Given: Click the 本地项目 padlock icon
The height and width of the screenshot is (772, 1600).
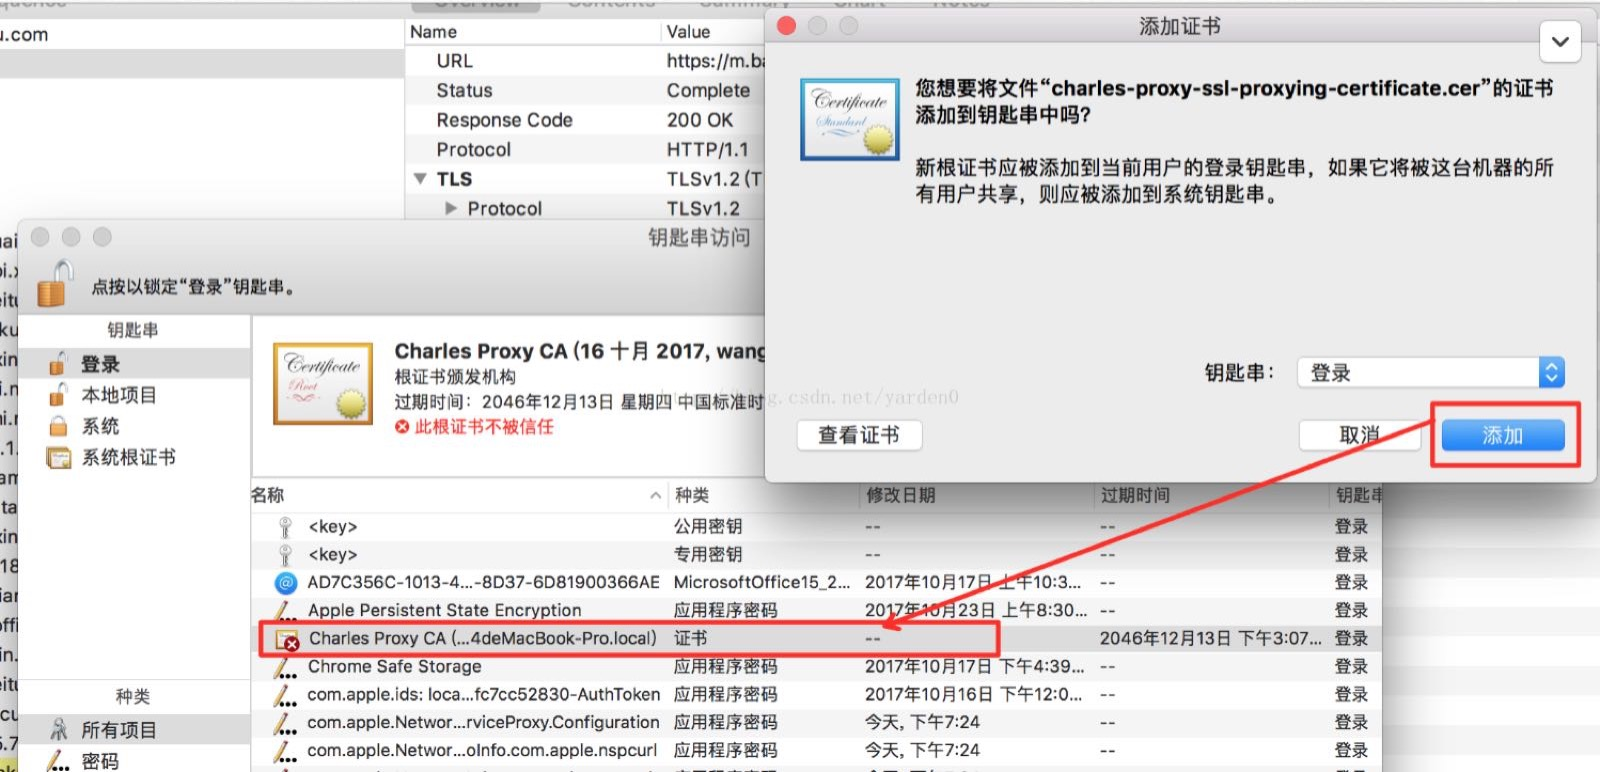Looking at the screenshot, I should click(x=59, y=395).
